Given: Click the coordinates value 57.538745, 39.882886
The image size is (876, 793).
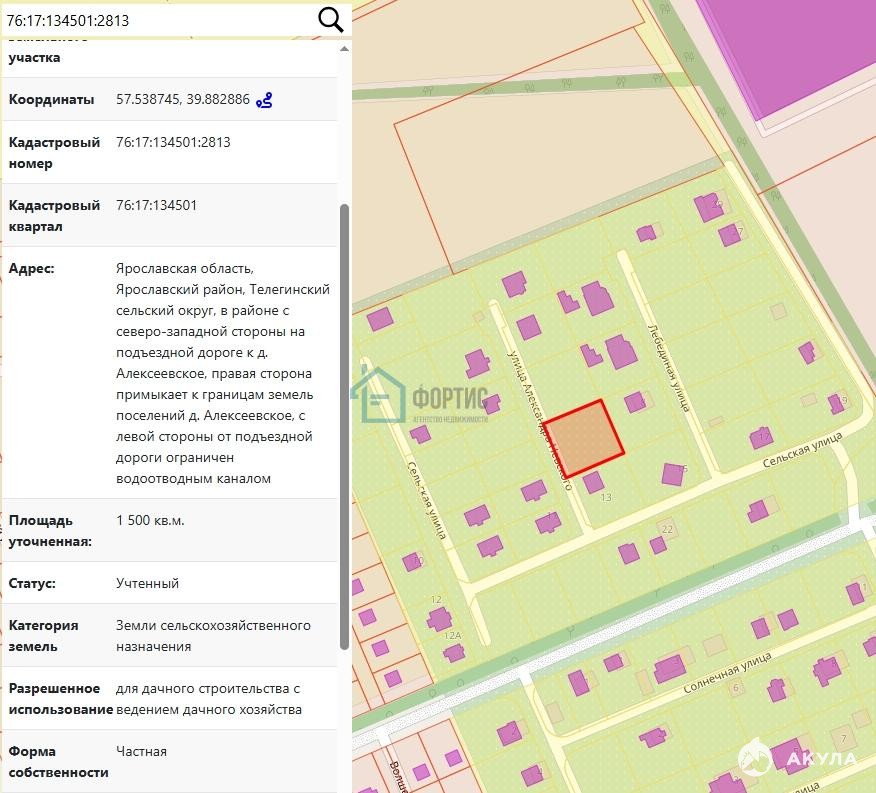Looking at the screenshot, I should (x=183, y=100).
